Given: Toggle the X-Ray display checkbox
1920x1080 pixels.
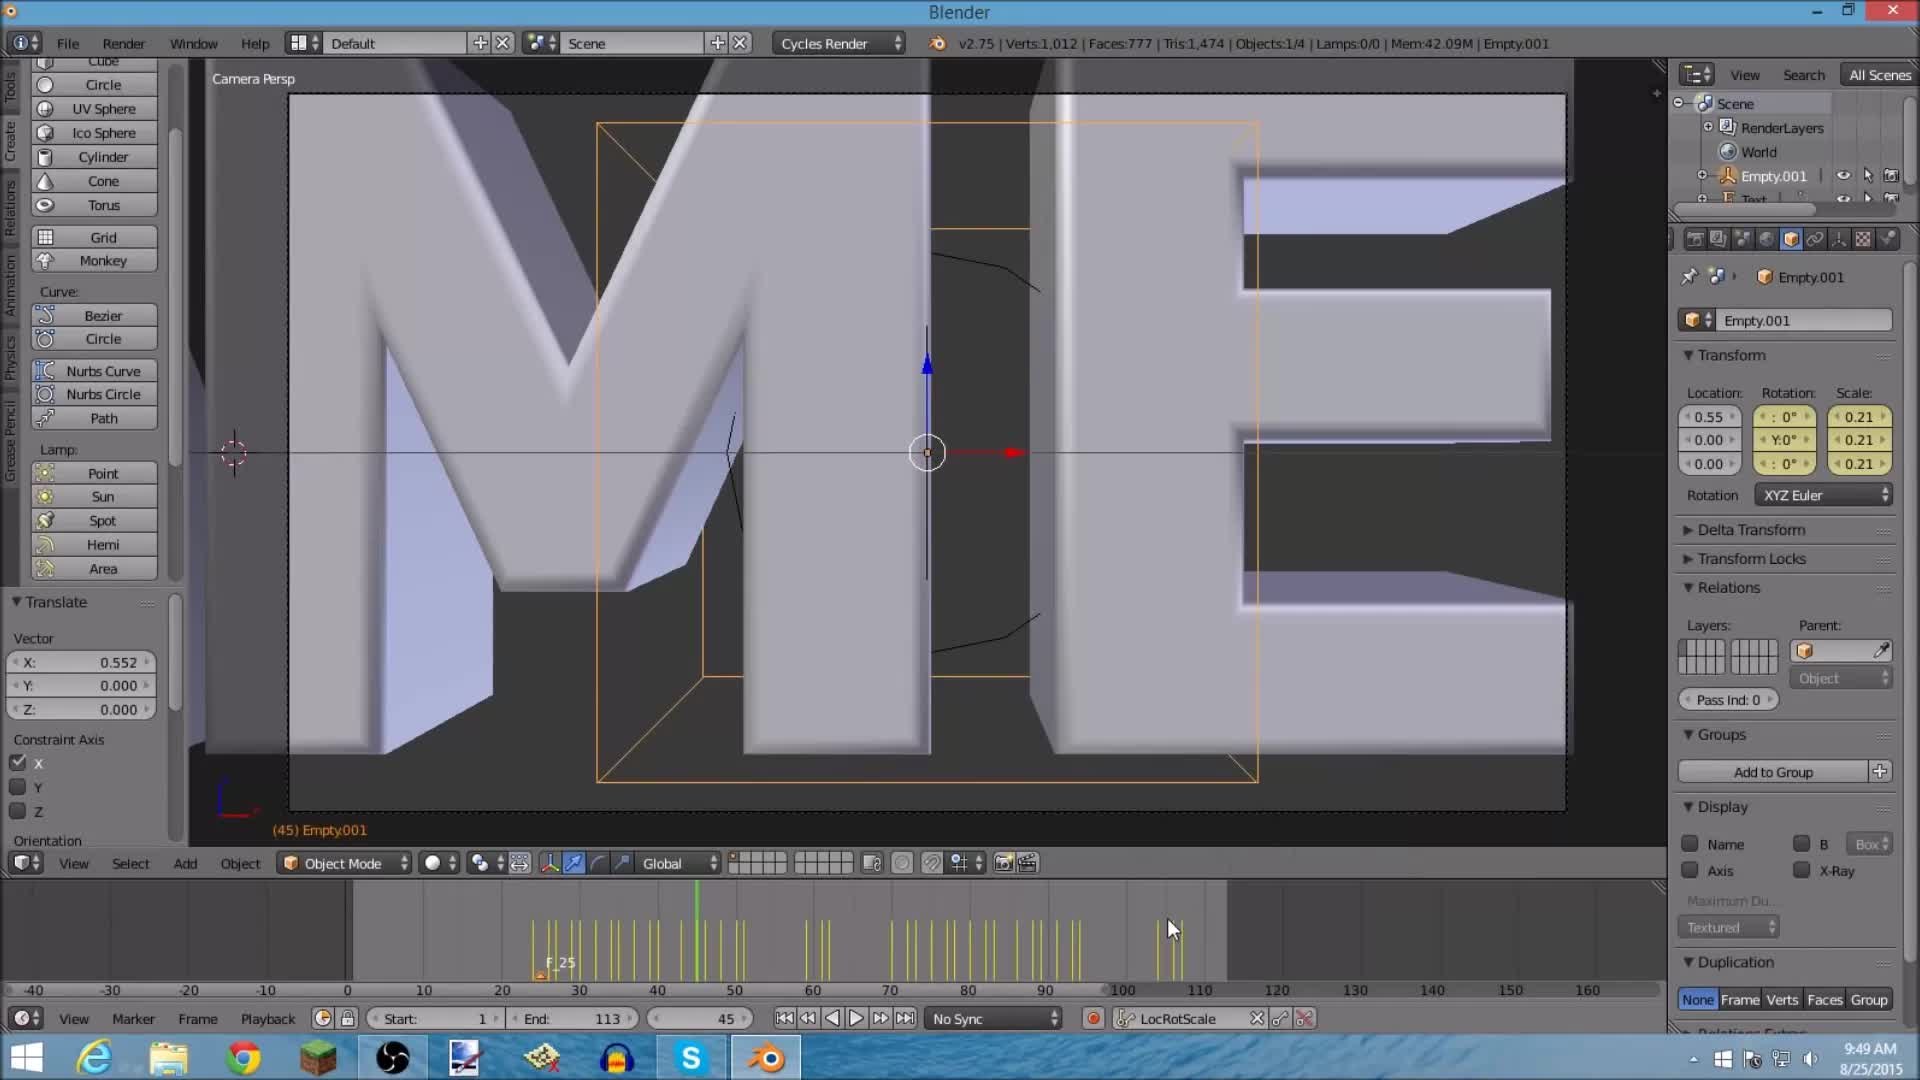Looking at the screenshot, I should click(x=1803, y=870).
